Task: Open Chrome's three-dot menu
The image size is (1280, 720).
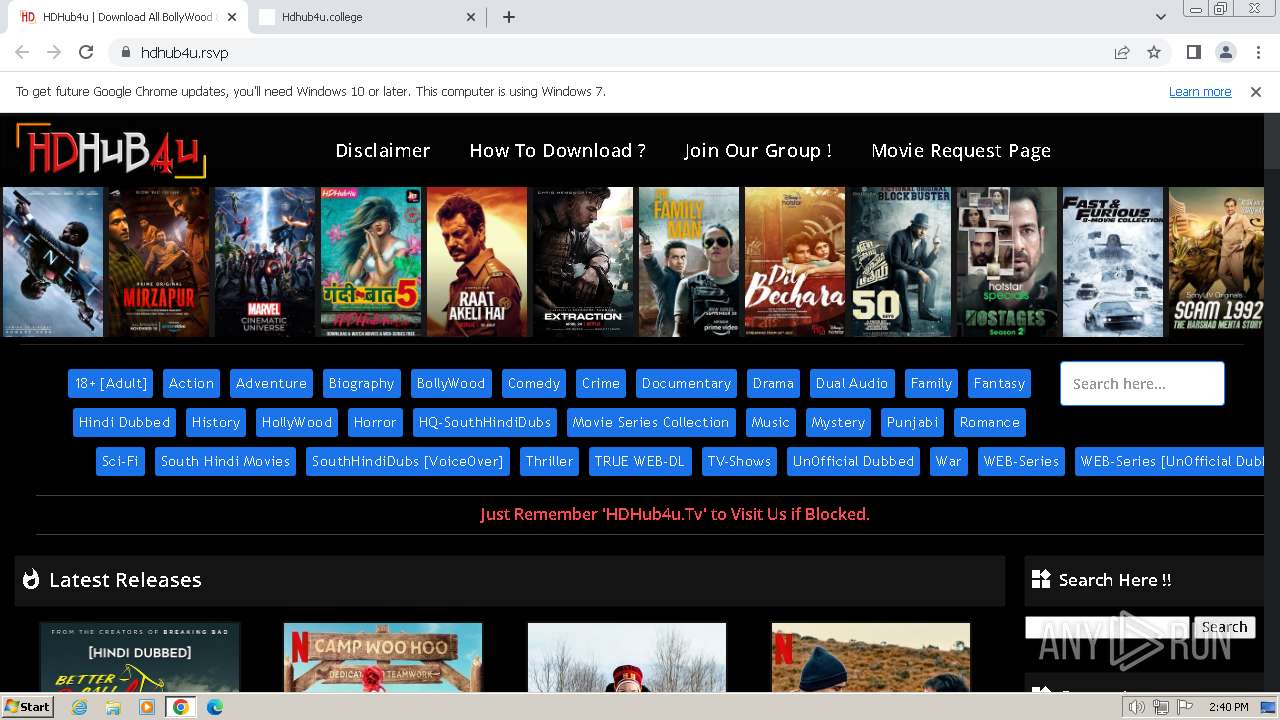Action: (1257, 52)
